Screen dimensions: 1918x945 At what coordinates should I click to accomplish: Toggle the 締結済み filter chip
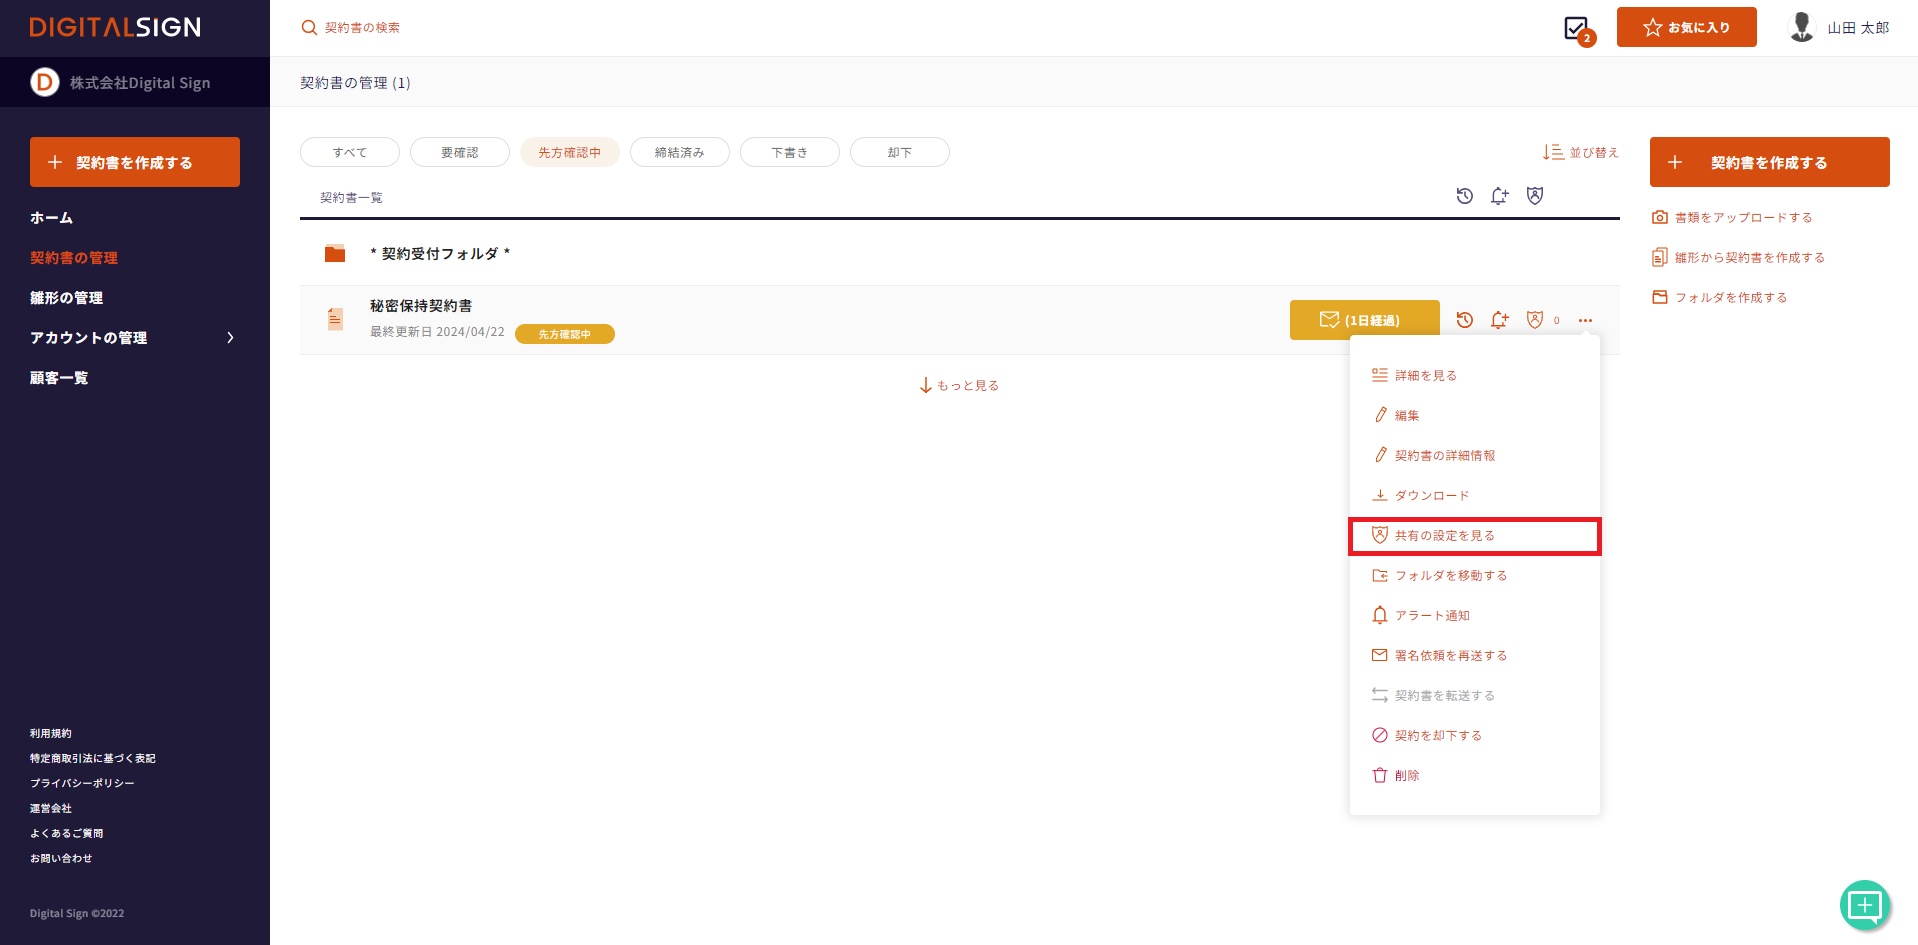coord(679,152)
